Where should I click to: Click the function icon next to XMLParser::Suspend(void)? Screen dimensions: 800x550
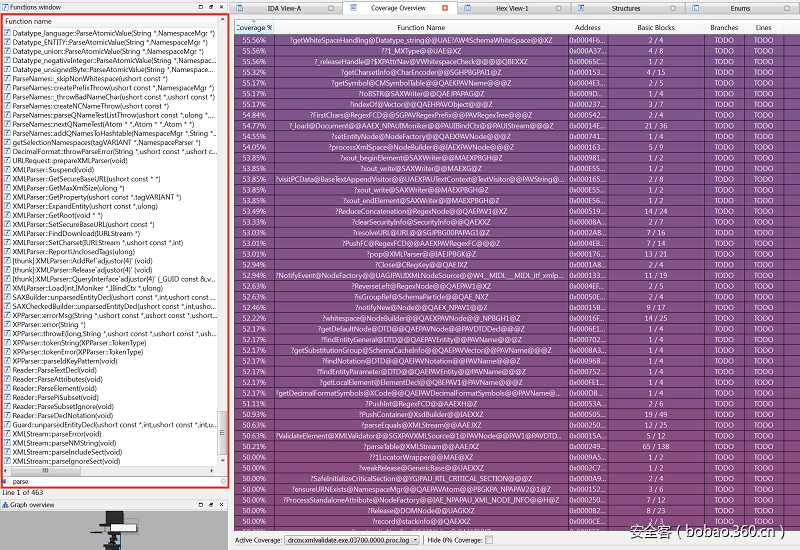[x=7, y=170]
